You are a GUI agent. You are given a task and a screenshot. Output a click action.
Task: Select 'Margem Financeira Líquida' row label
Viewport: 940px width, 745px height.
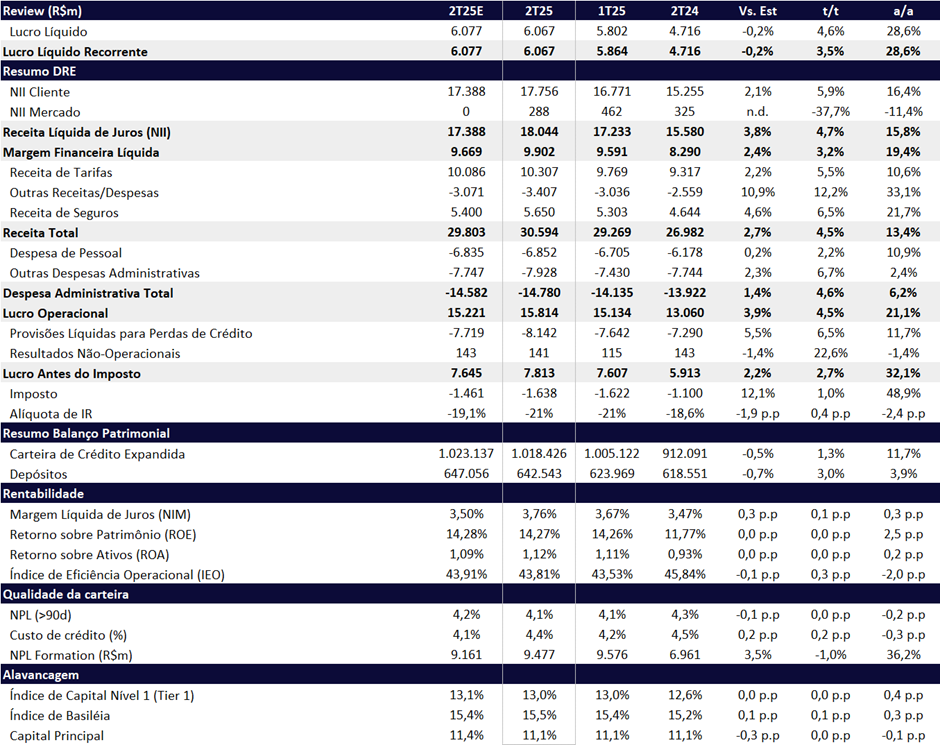[x=81, y=152]
